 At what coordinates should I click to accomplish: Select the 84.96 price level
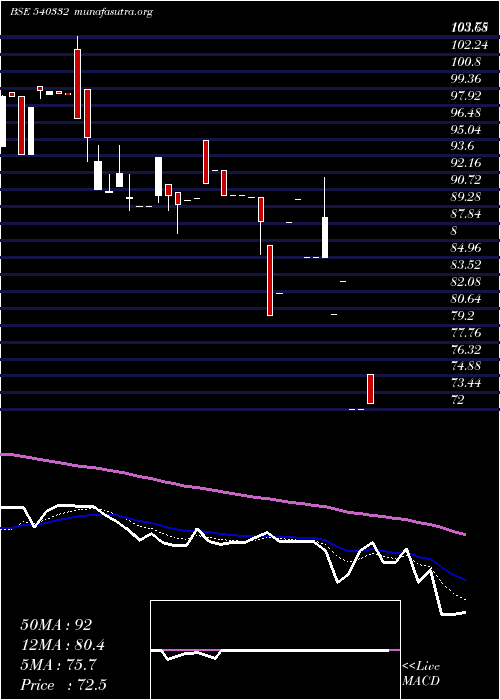(x=466, y=247)
